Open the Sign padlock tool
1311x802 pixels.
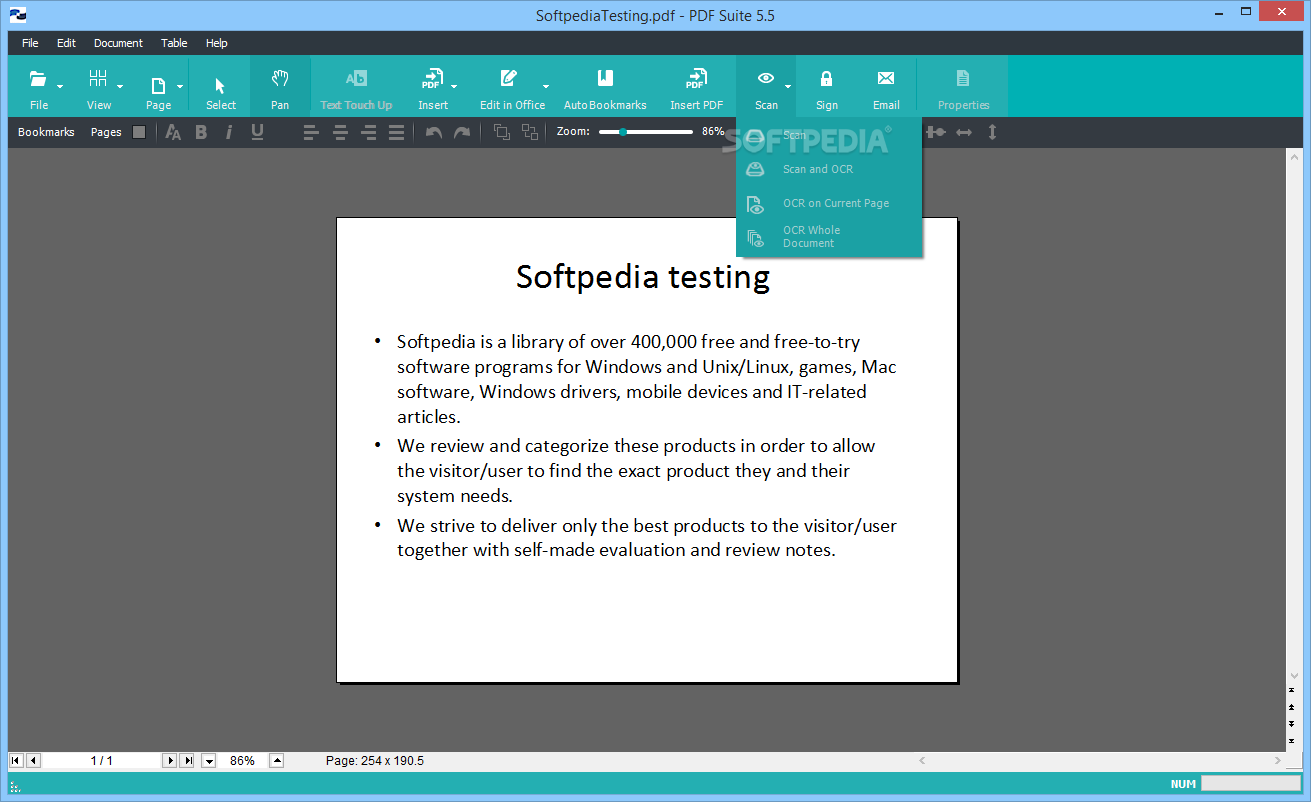[827, 87]
